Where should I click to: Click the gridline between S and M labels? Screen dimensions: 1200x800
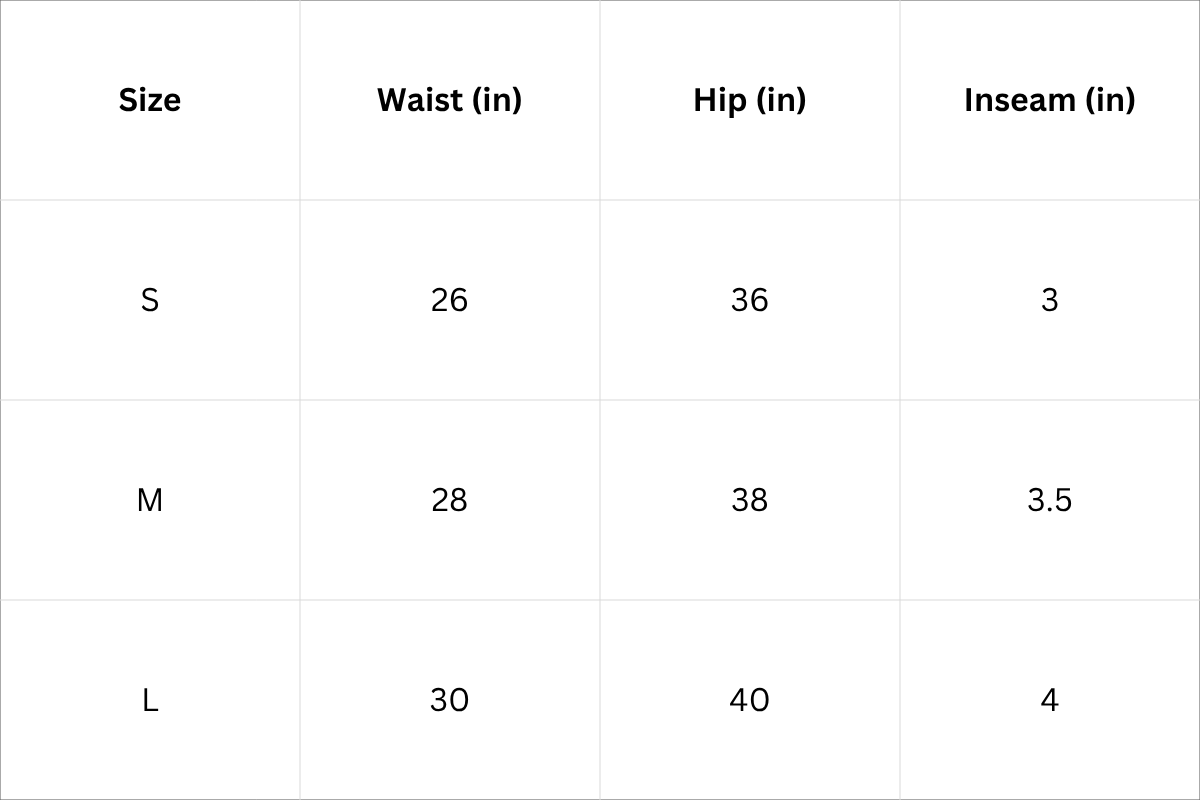150,400
